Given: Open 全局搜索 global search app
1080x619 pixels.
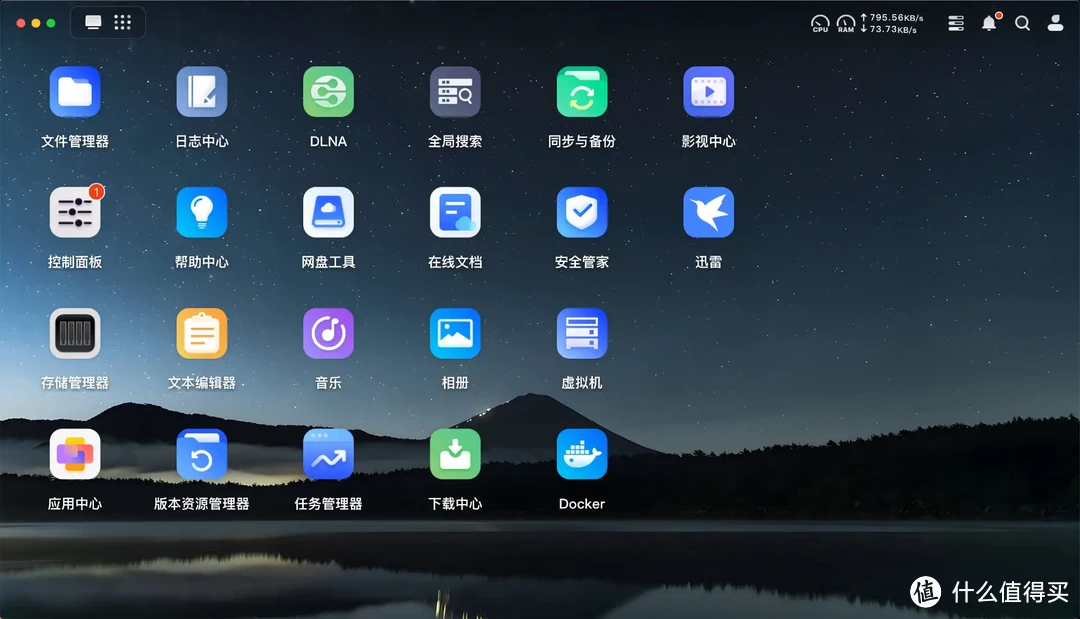Looking at the screenshot, I should click(x=455, y=92).
